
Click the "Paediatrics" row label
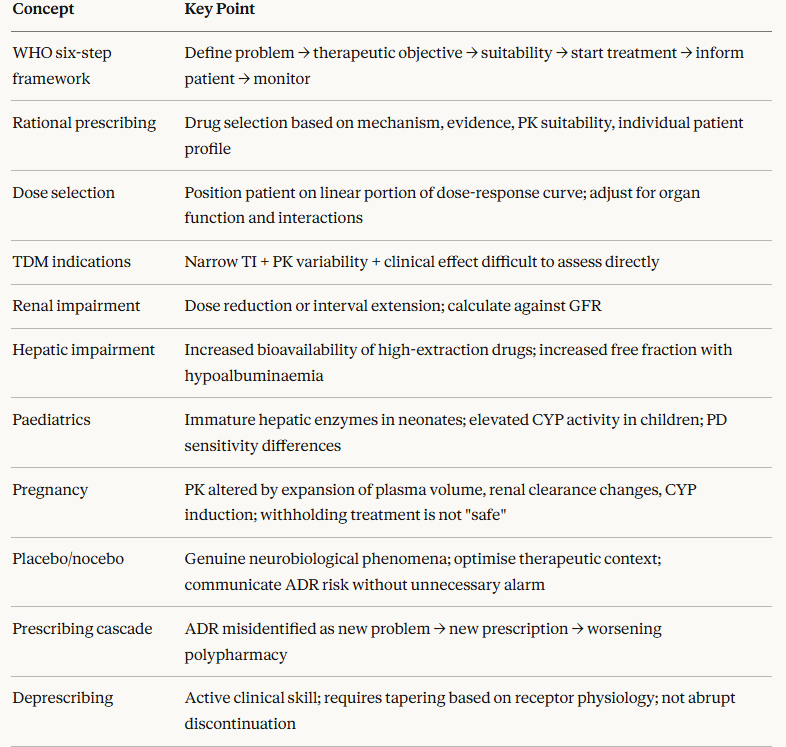point(51,420)
